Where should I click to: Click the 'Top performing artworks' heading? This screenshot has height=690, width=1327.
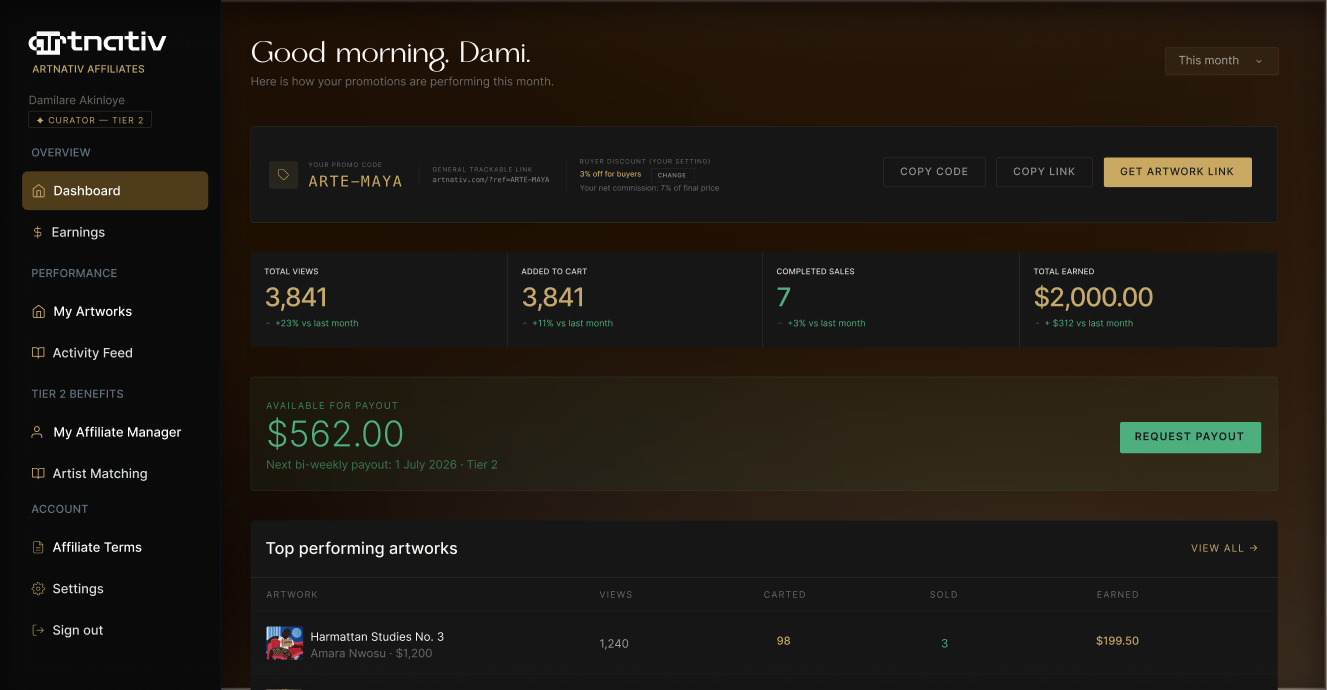click(361, 549)
